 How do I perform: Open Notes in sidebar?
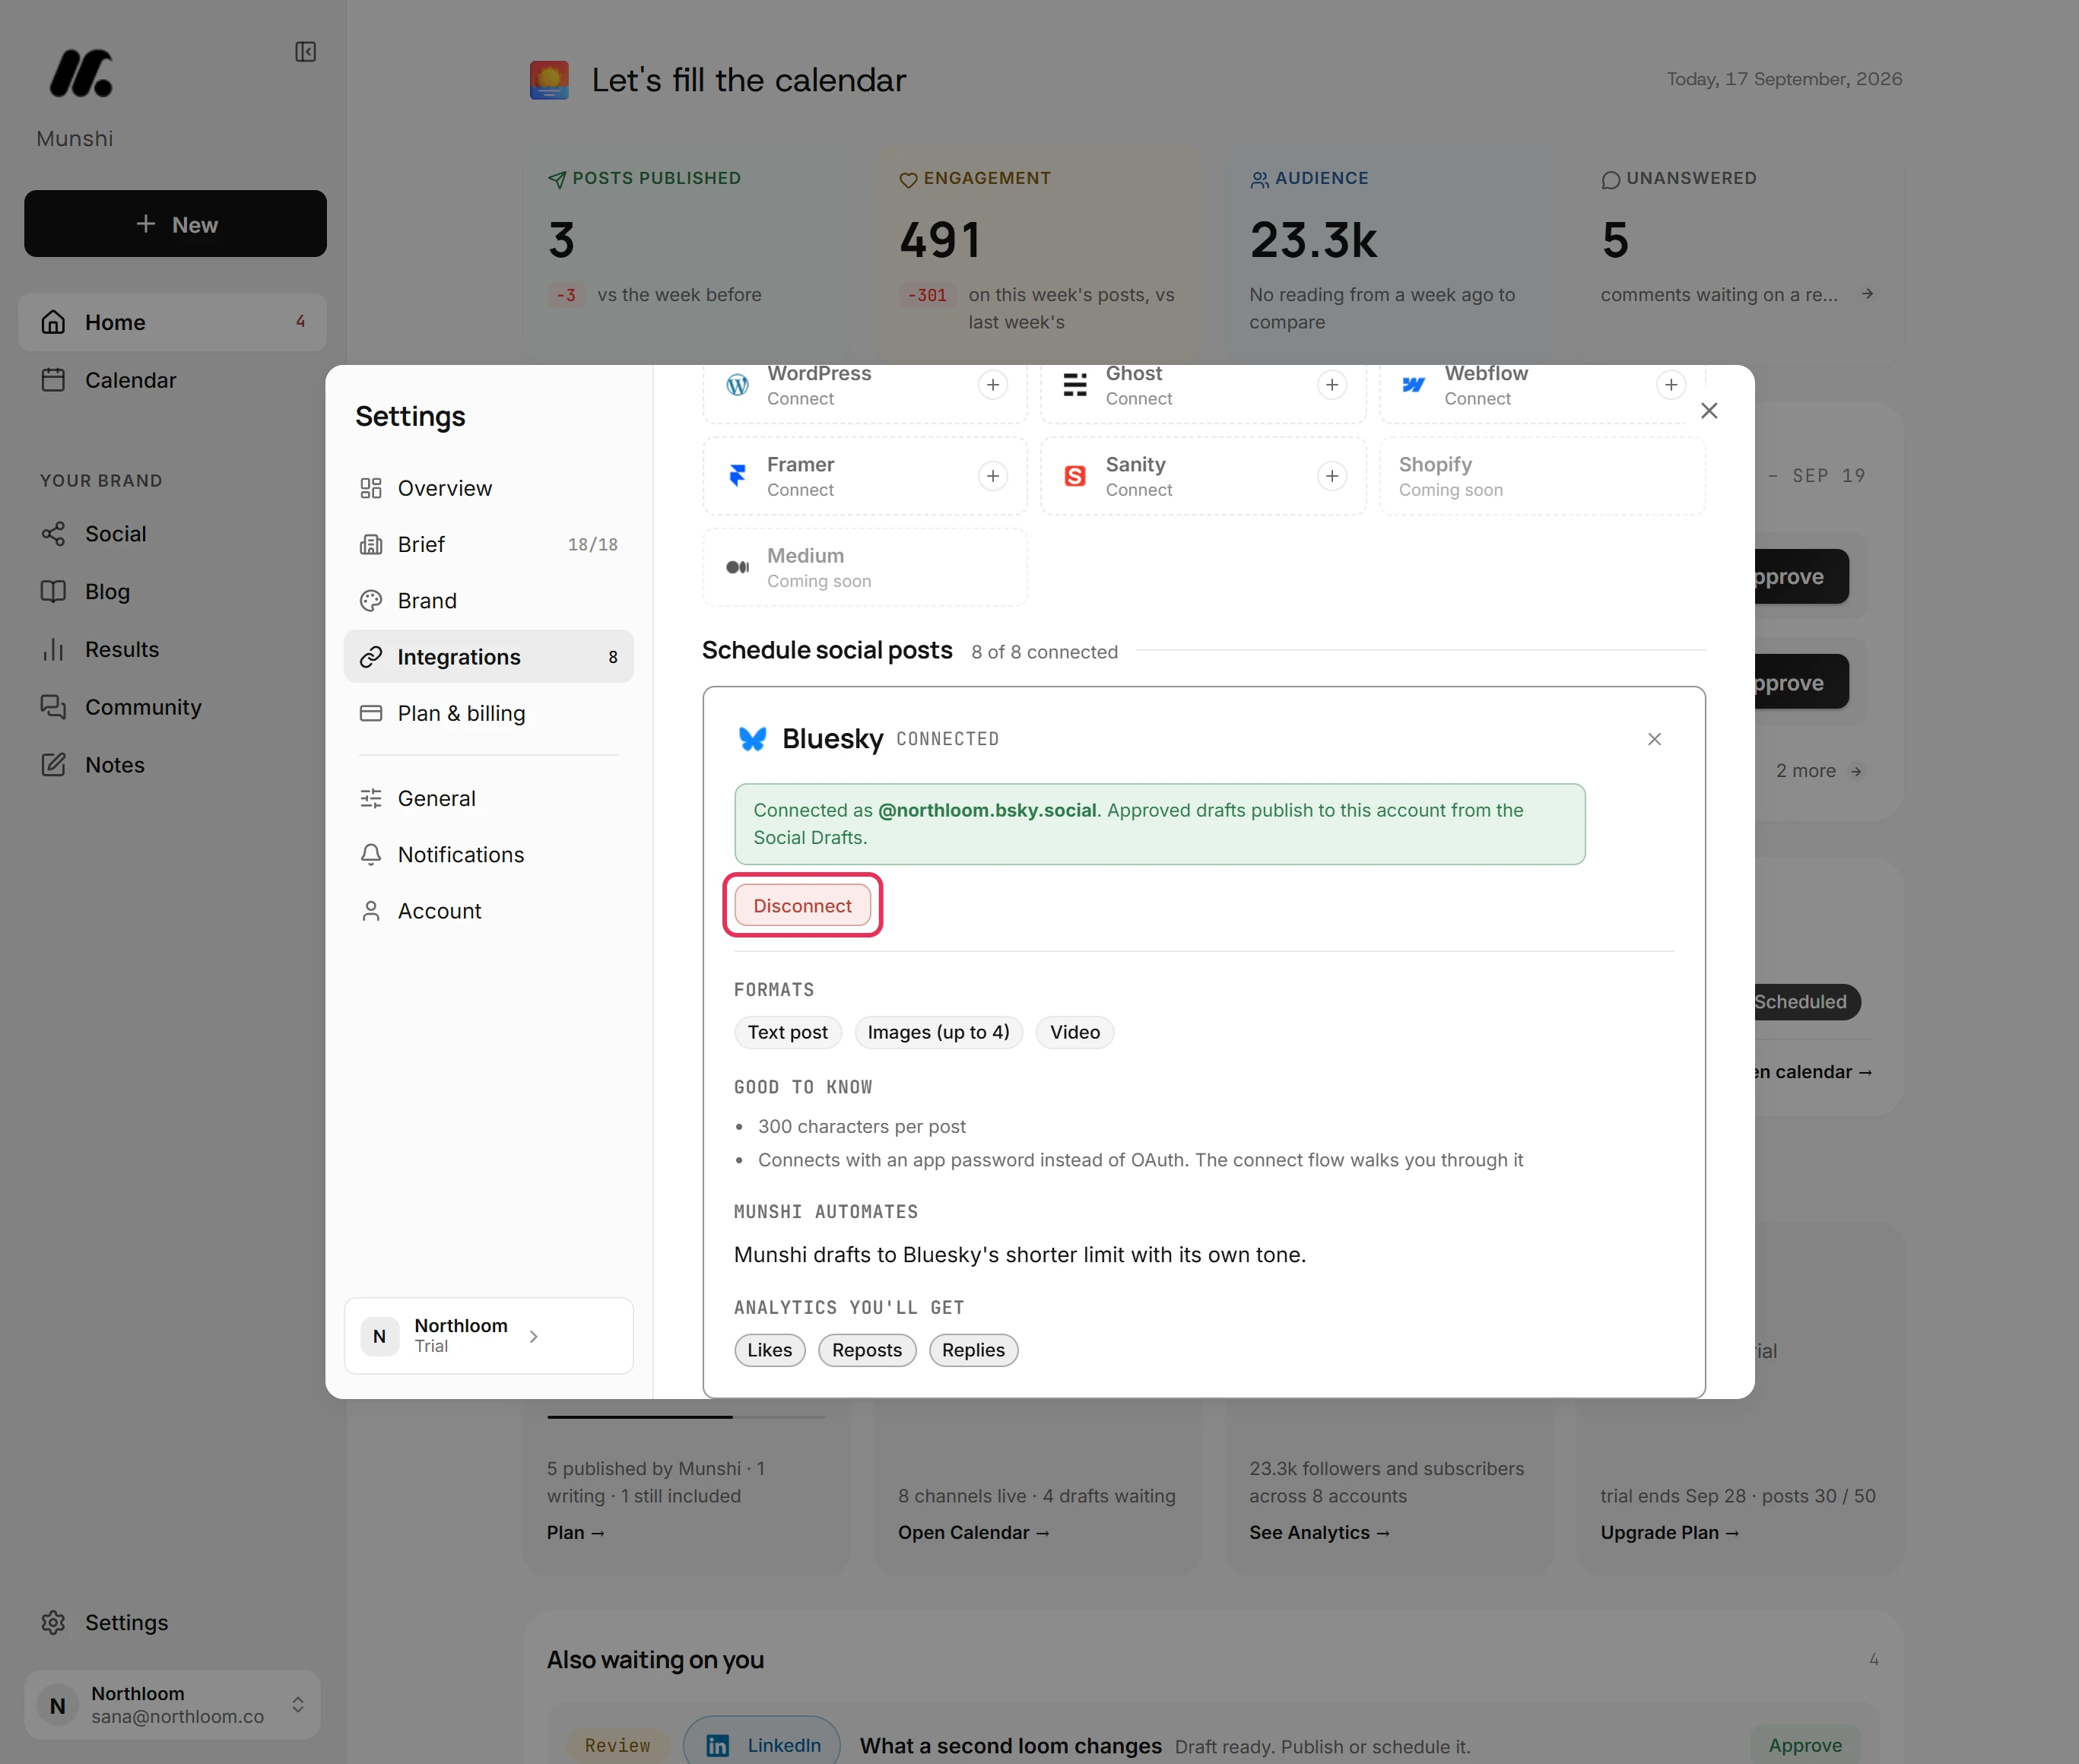(x=172, y=765)
